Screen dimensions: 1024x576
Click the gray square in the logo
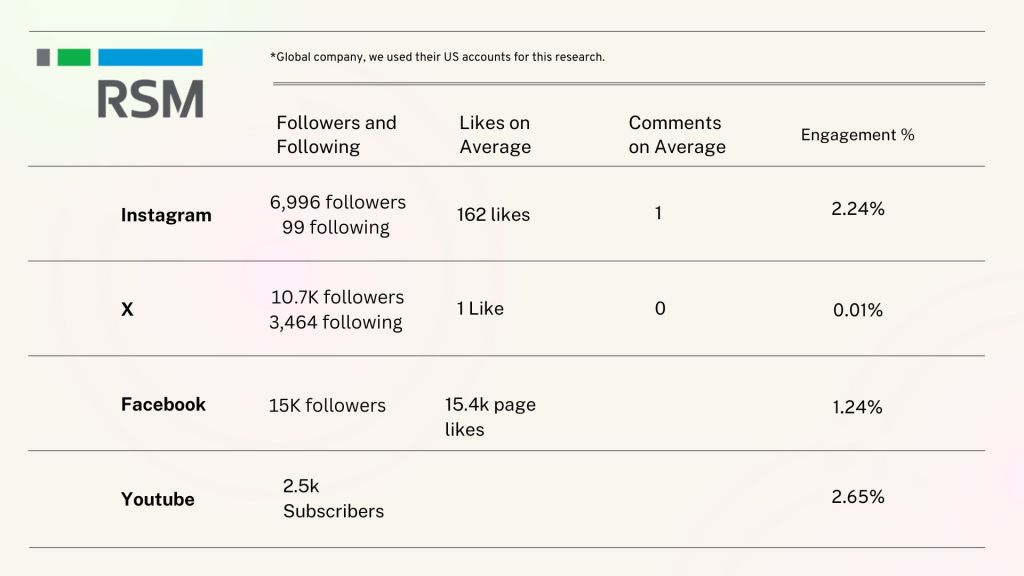click(x=43, y=58)
